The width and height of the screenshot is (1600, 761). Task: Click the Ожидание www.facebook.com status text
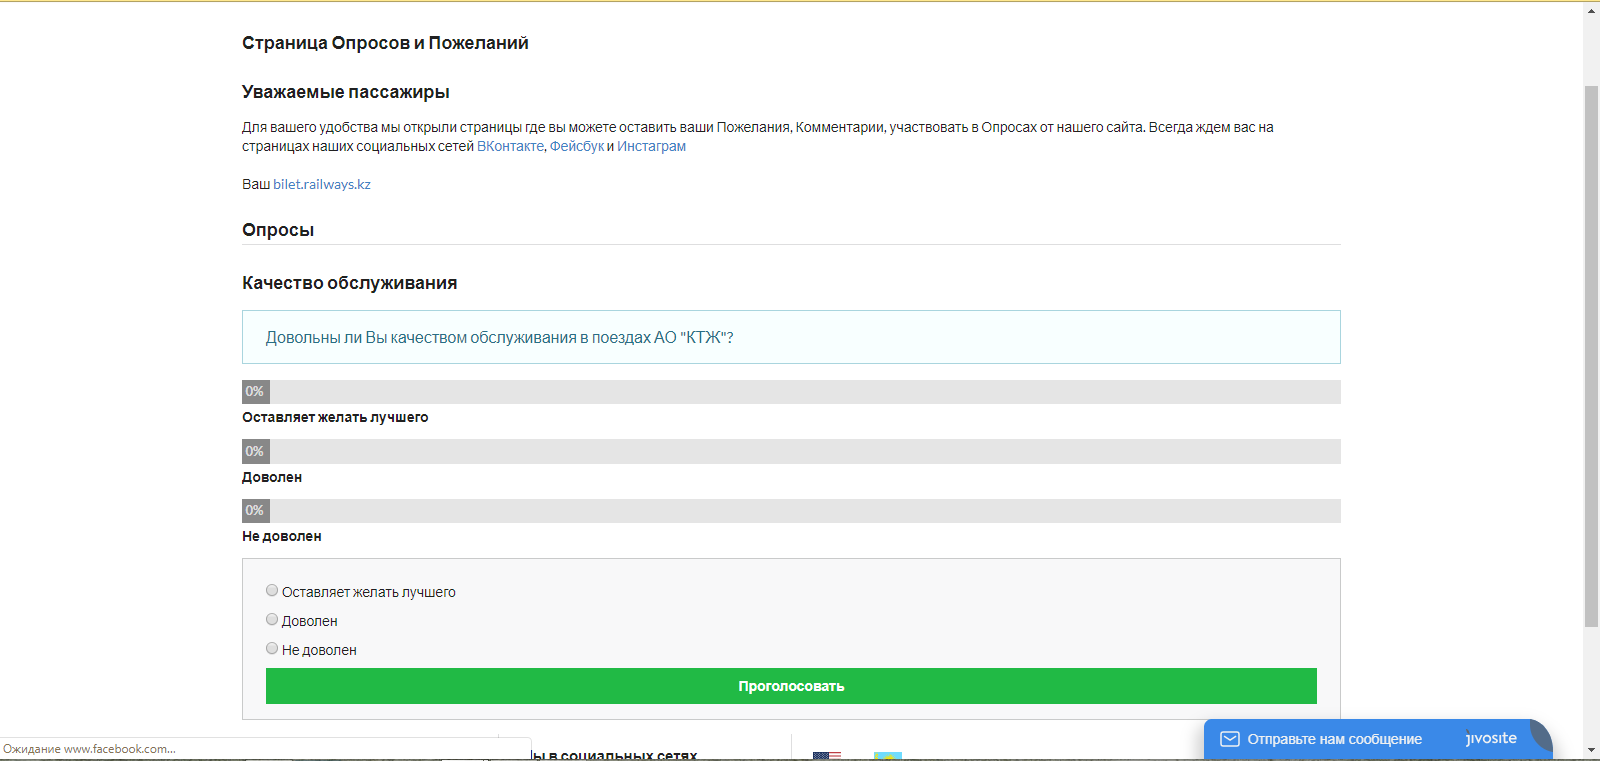pyautogui.click(x=90, y=748)
